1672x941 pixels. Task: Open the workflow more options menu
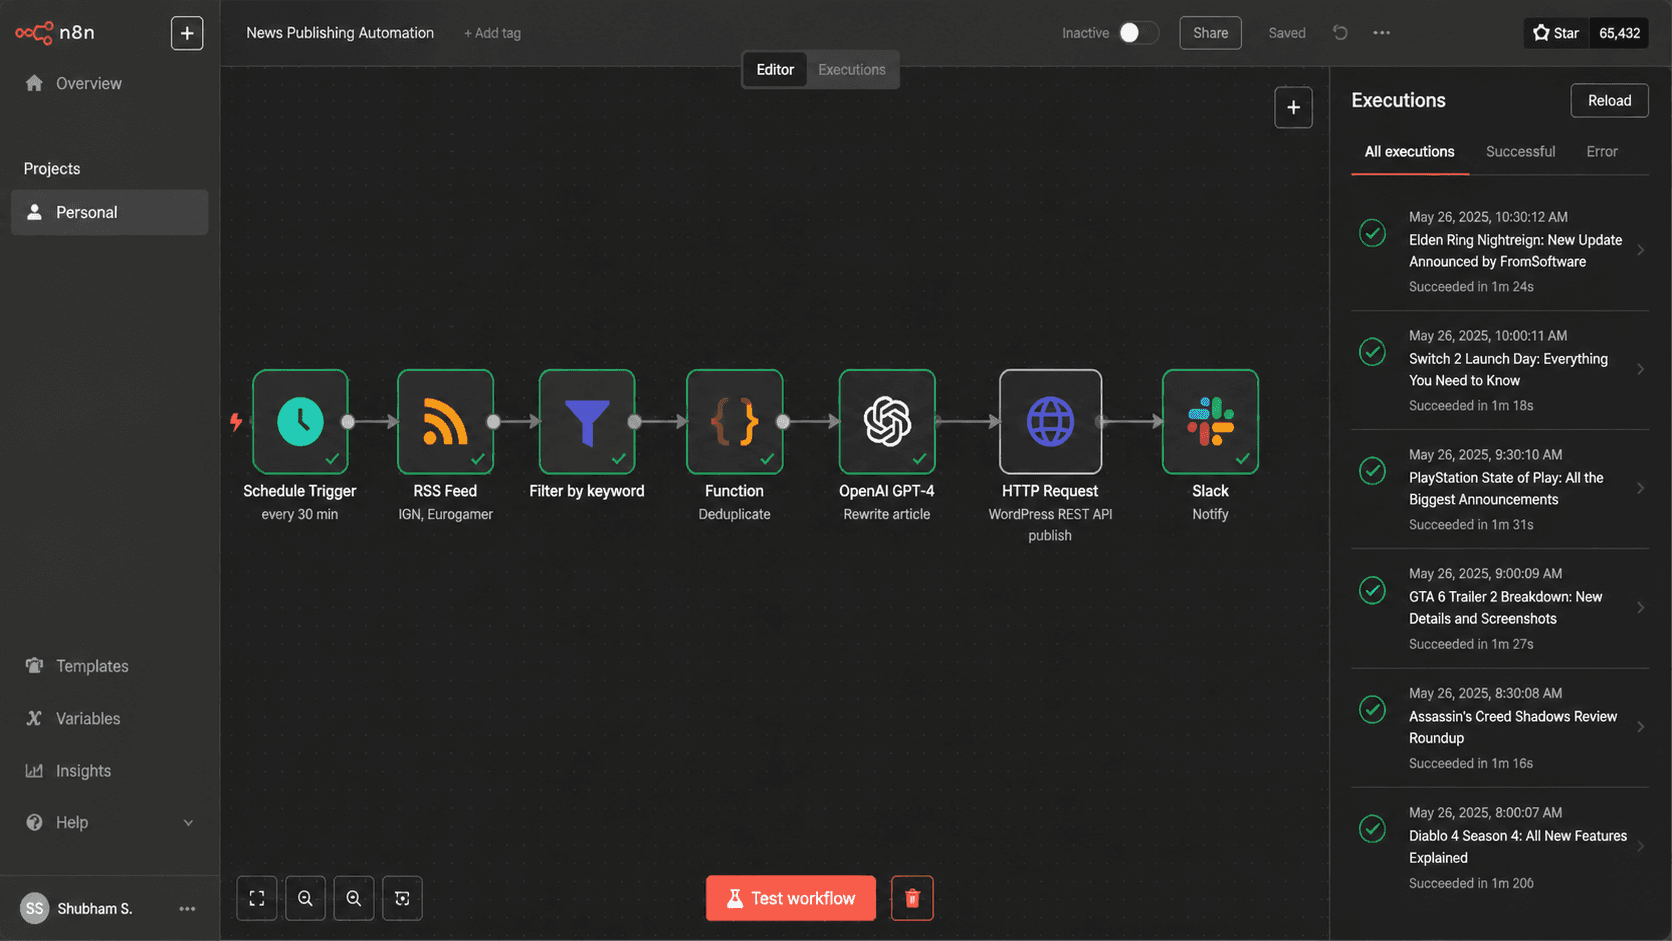pos(1381,33)
